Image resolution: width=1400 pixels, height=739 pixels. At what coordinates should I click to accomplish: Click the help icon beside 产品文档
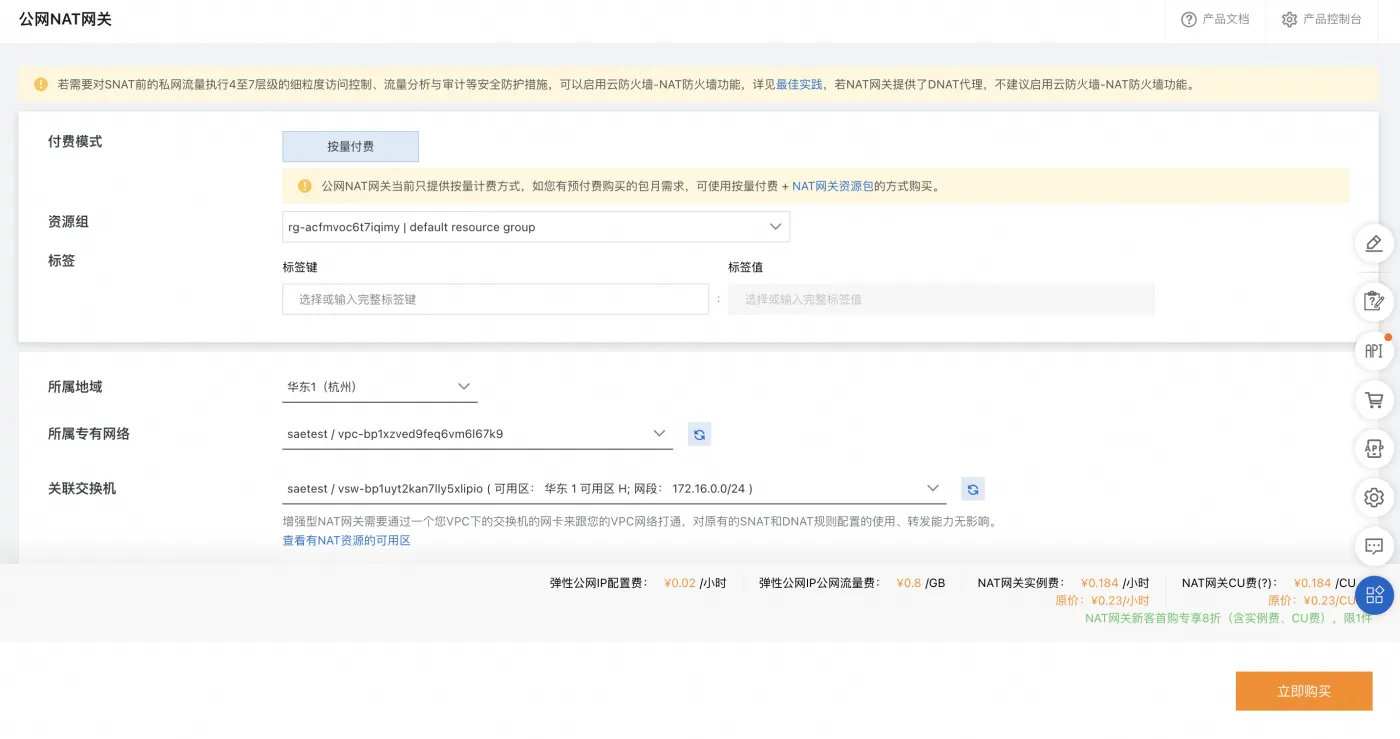1189,19
